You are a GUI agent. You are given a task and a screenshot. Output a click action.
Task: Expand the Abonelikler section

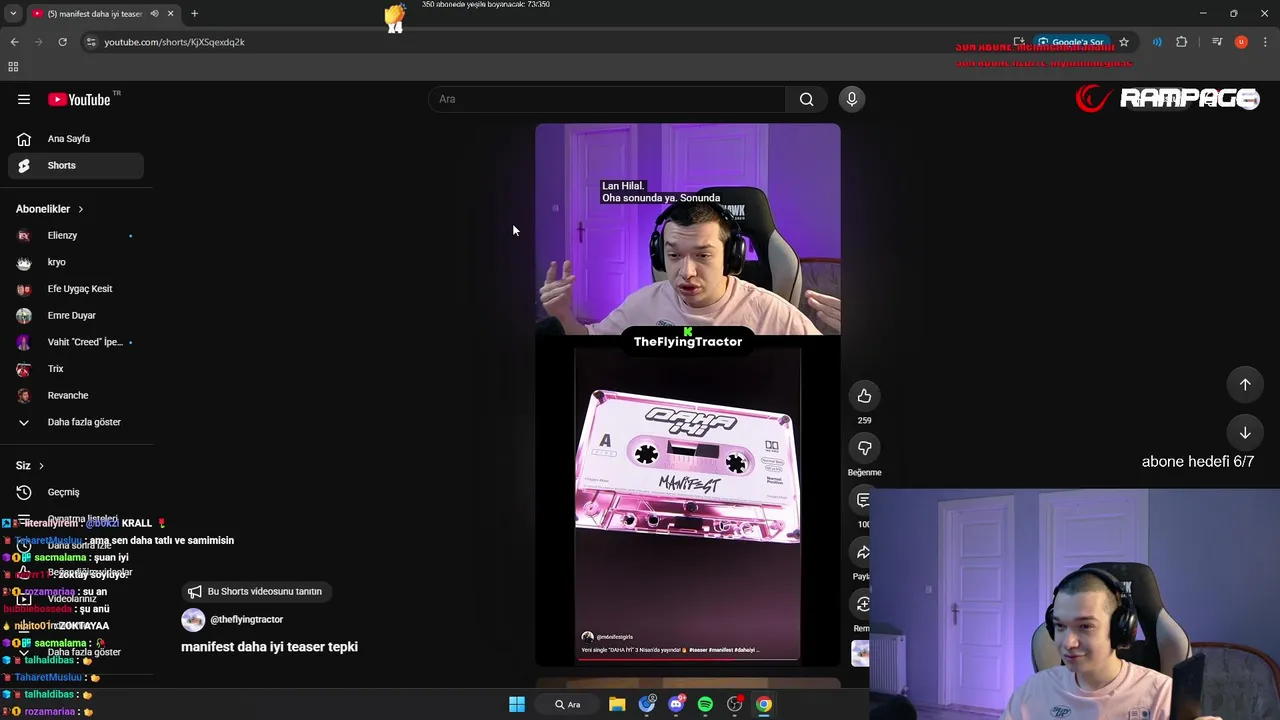click(x=50, y=209)
